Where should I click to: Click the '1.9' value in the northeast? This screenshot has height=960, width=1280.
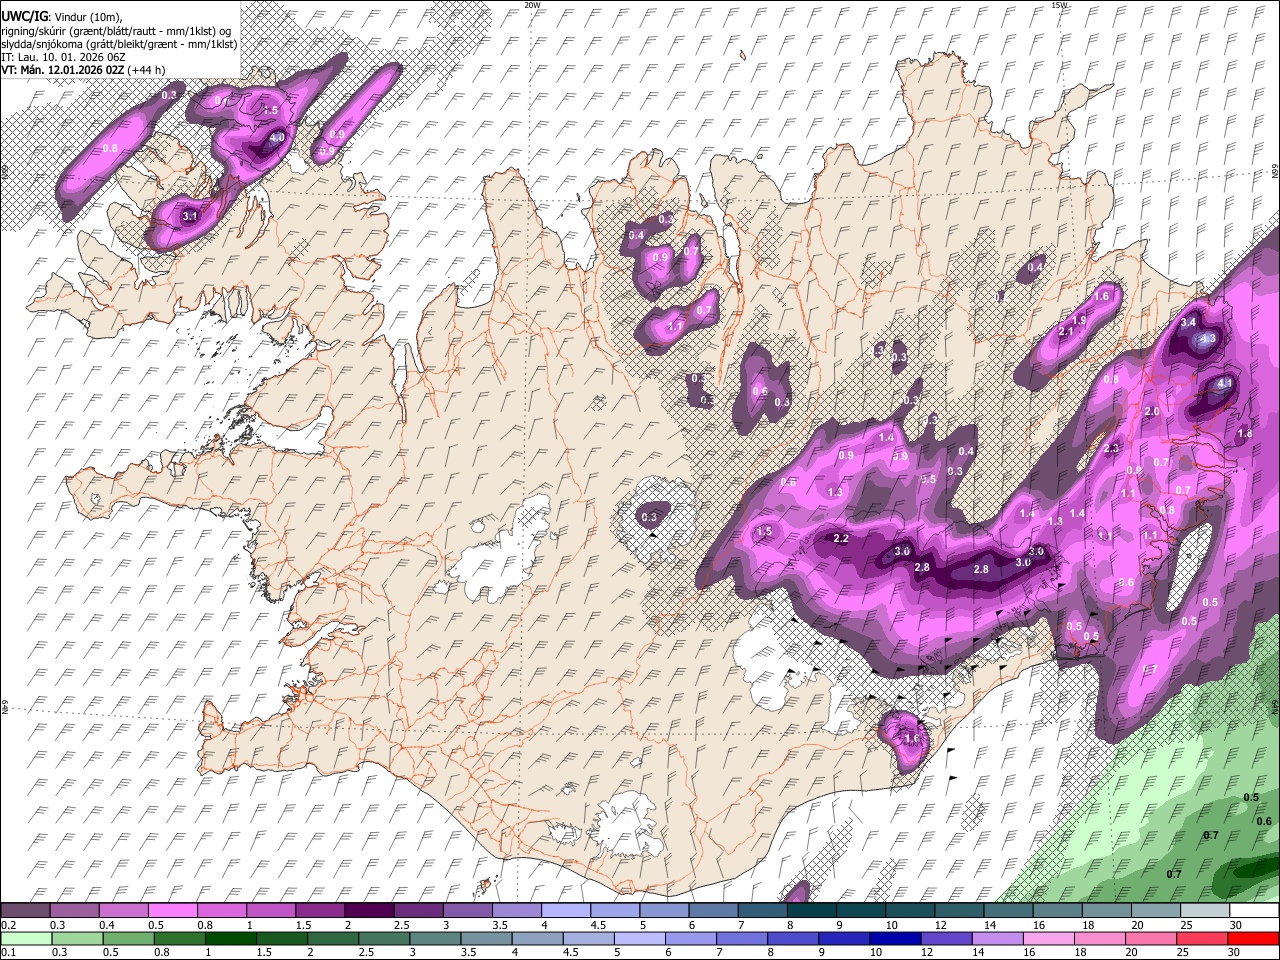[x=1079, y=321]
